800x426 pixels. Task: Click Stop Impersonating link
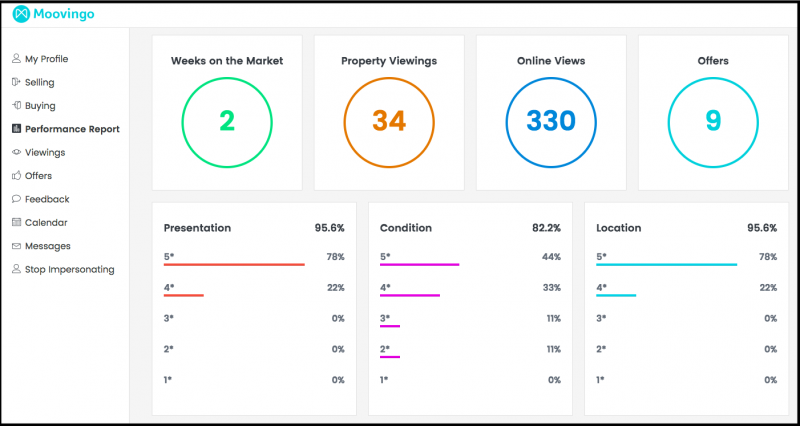70,269
